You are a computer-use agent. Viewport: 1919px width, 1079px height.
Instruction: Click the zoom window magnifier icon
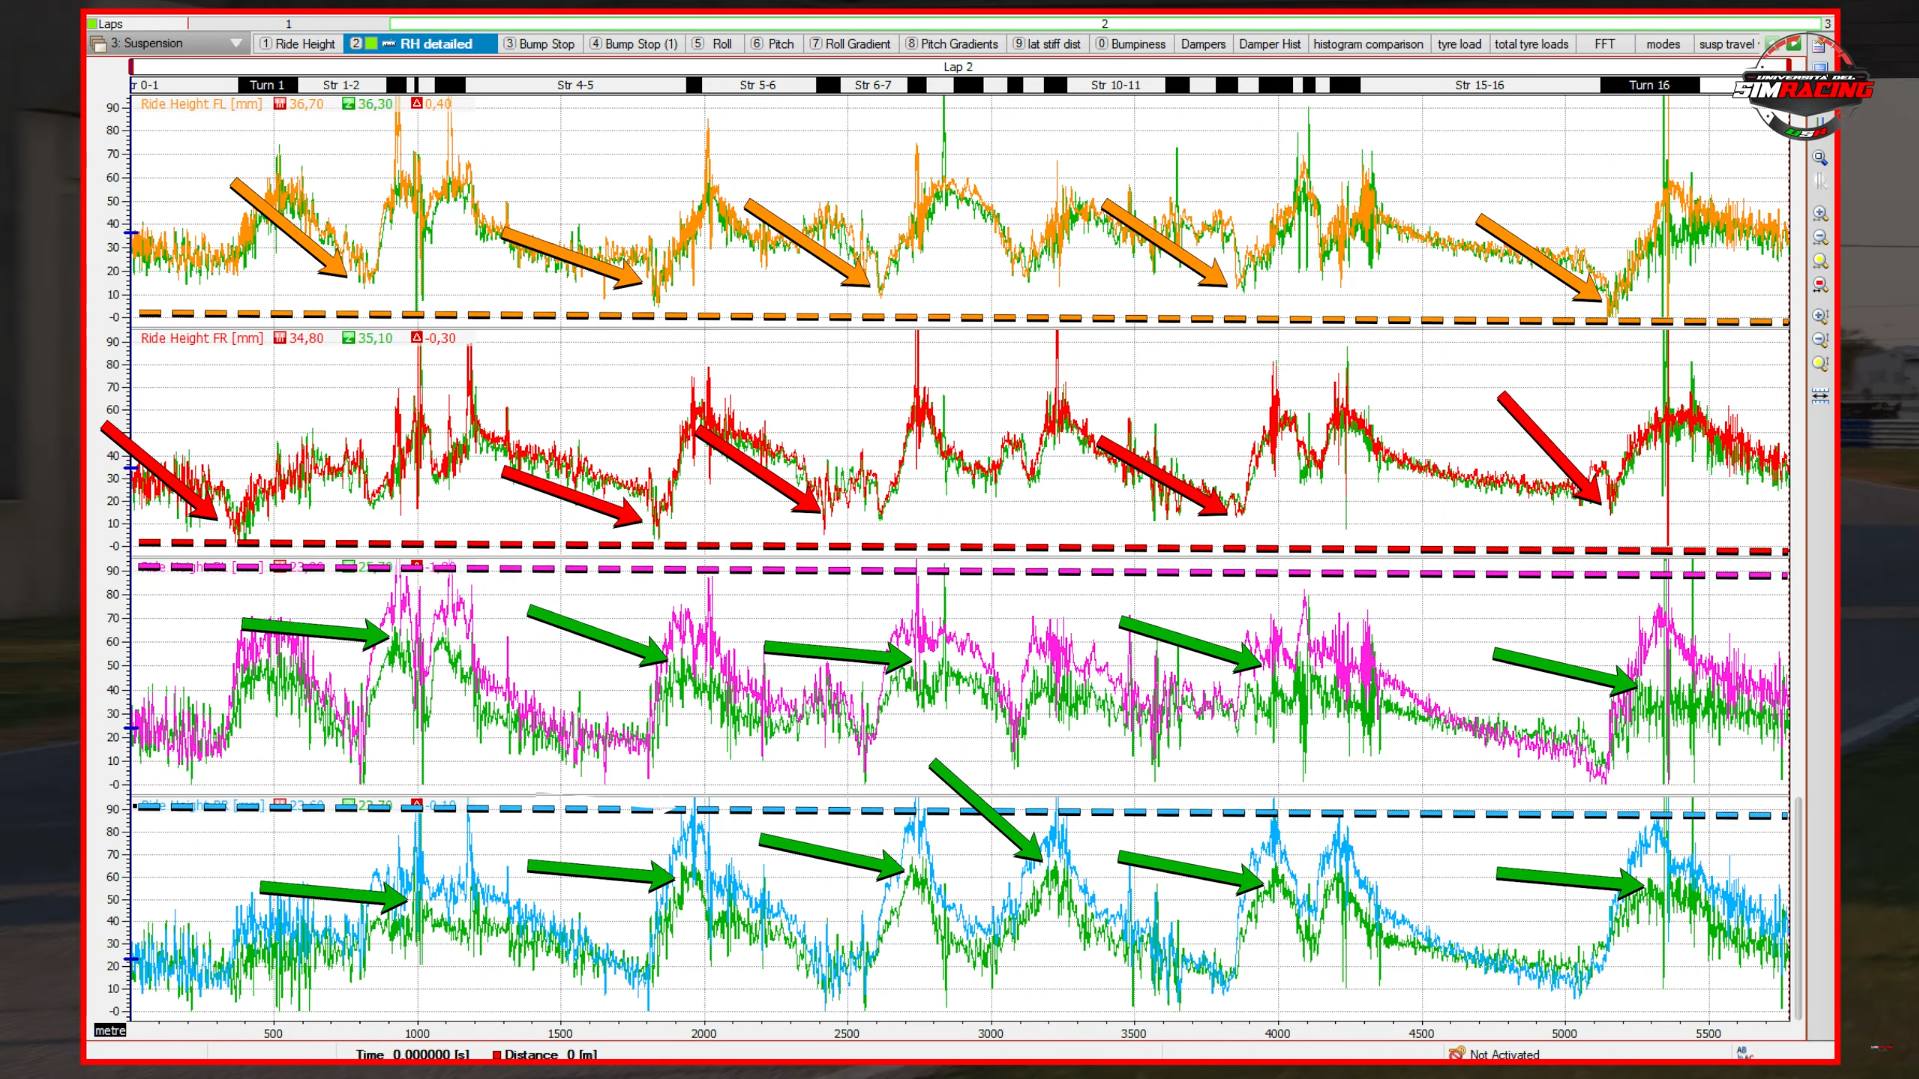point(1820,159)
